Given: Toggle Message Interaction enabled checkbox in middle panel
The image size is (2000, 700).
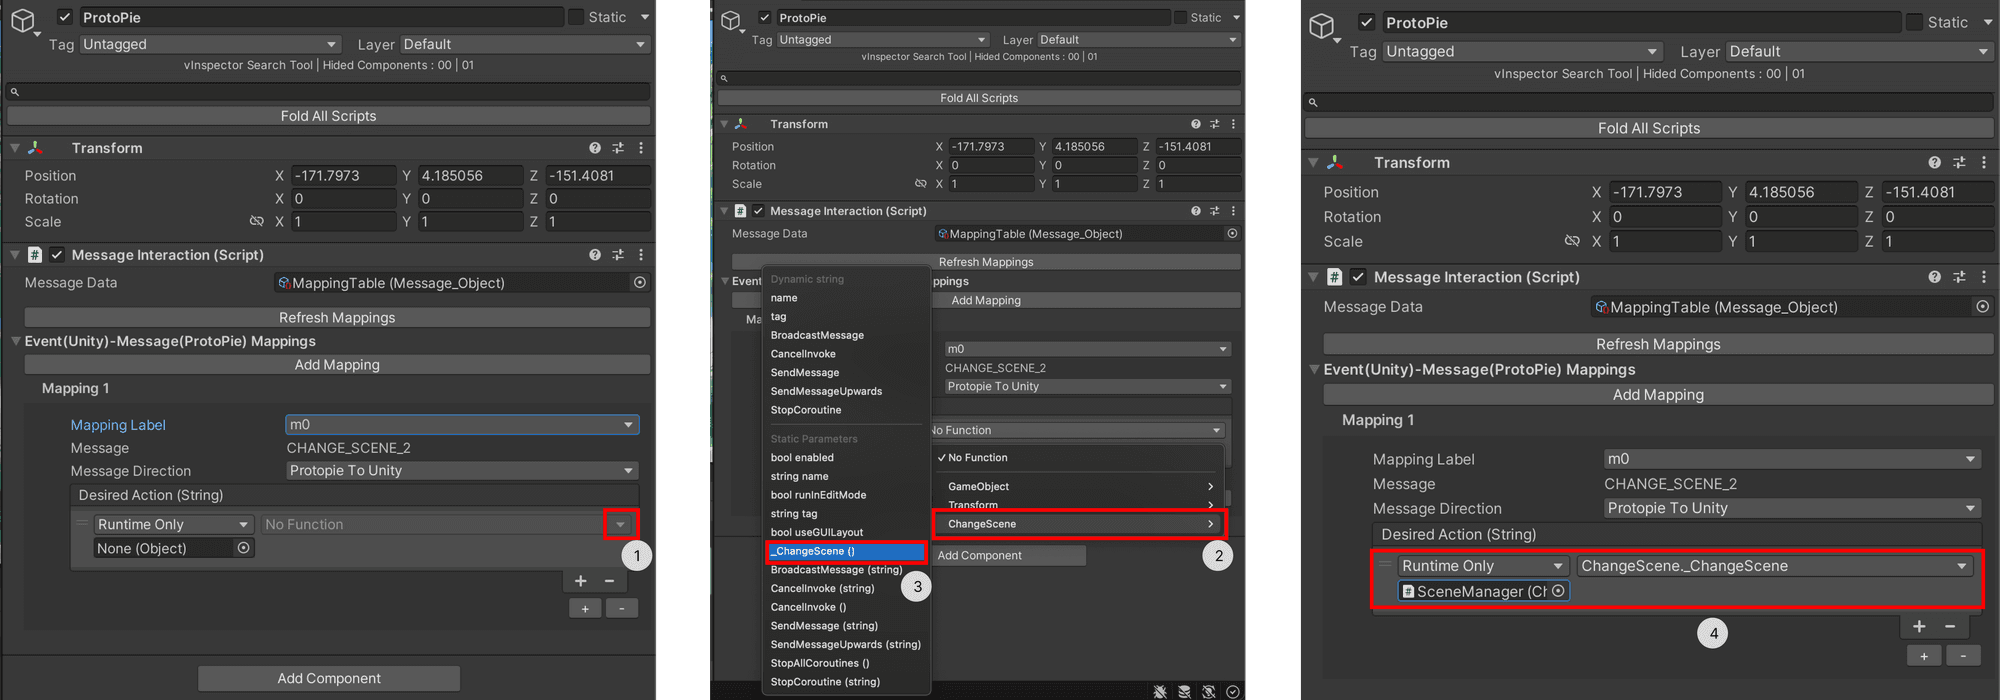Looking at the screenshot, I should tap(758, 211).
